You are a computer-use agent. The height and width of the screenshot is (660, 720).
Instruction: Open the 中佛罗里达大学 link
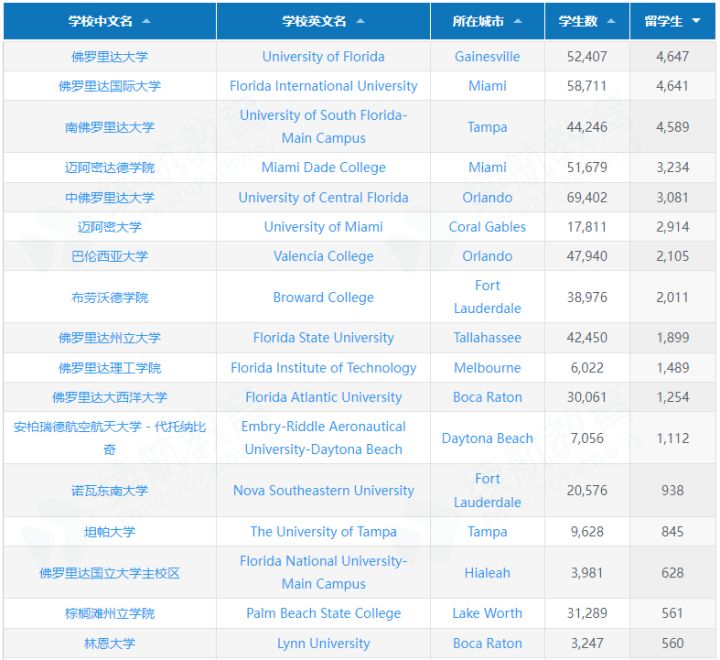110,197
